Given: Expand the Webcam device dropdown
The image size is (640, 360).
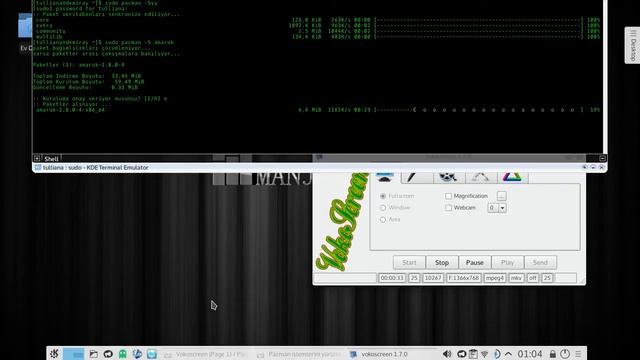Looking at the screenshot, I should (x=502, y=208).
